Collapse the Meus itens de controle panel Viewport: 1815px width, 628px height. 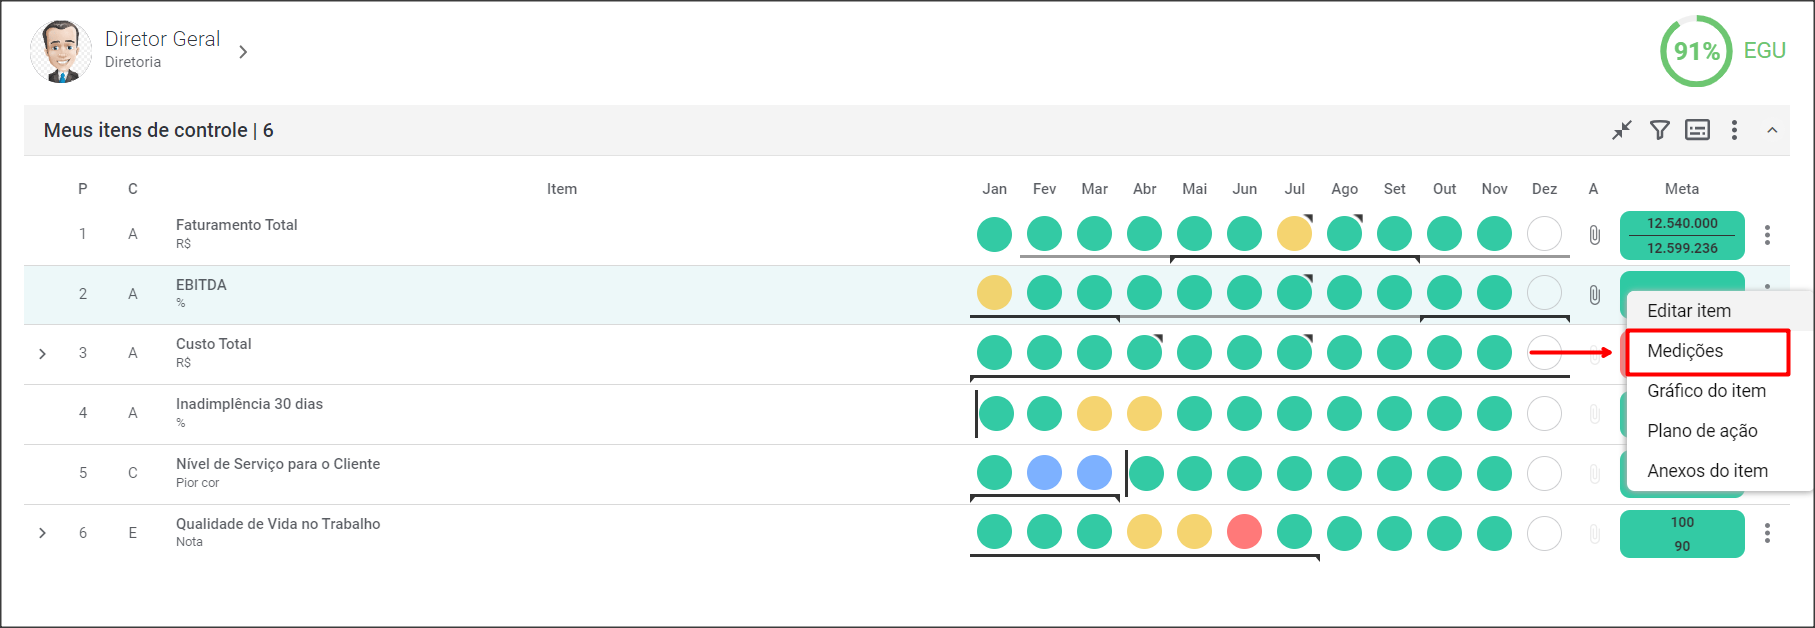click(x=1772, y=130)
